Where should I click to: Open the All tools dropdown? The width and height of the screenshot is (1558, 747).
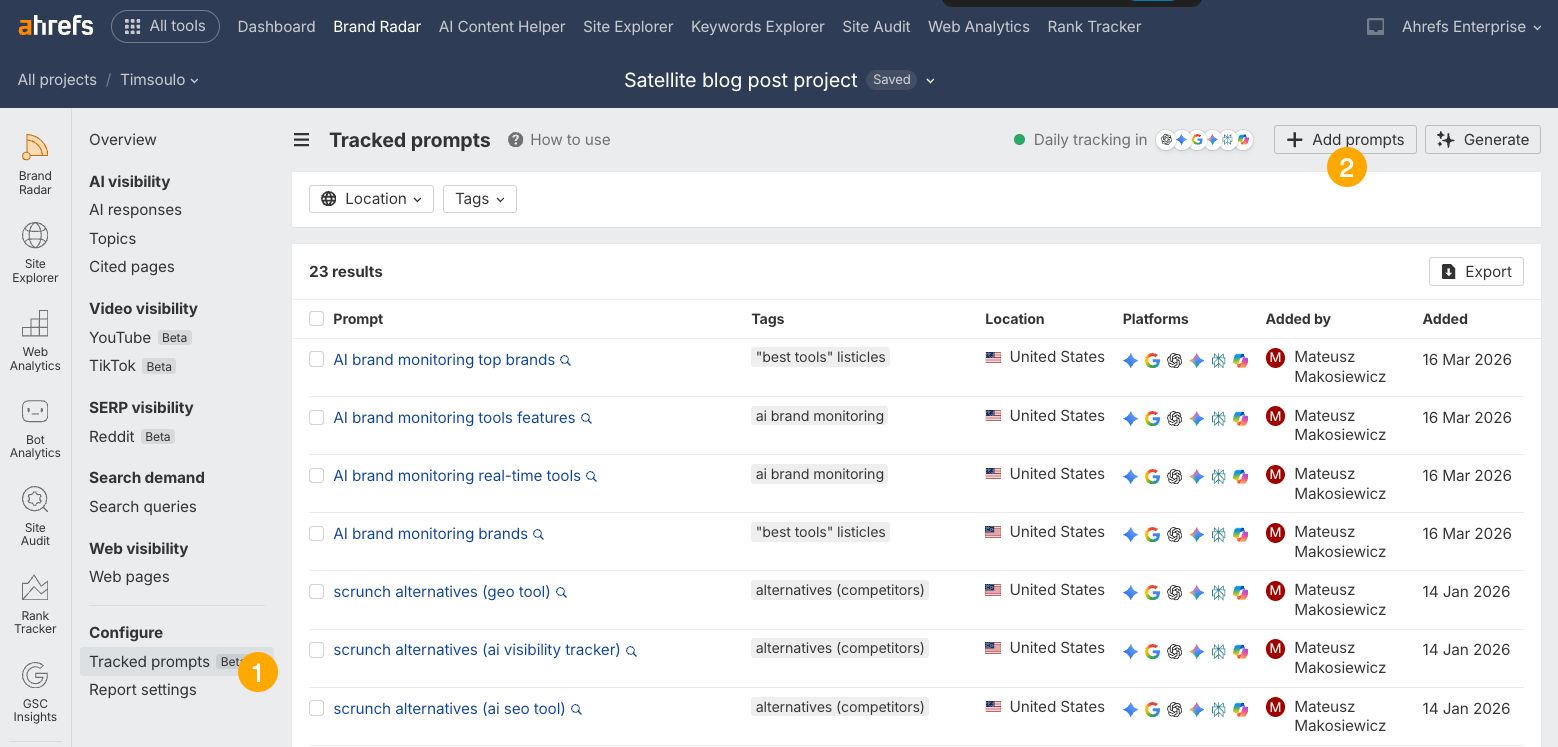[x=165, y=27]
